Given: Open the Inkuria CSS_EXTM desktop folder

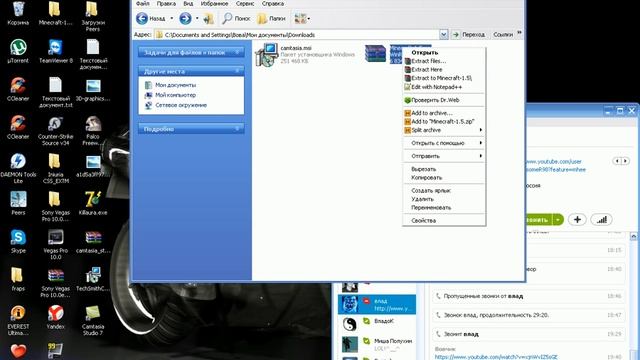Looking at the screenshot, I should [x=56, y=168].
